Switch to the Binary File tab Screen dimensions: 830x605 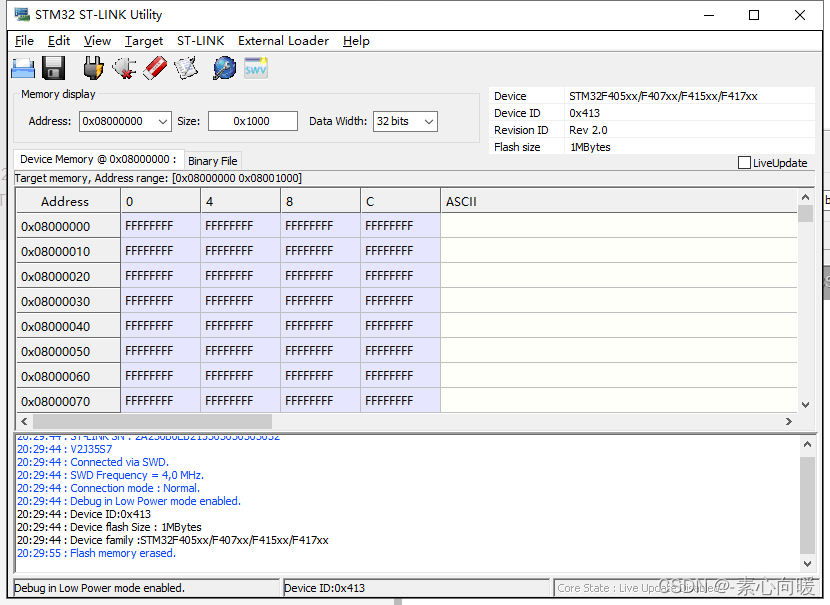[213, 161]
